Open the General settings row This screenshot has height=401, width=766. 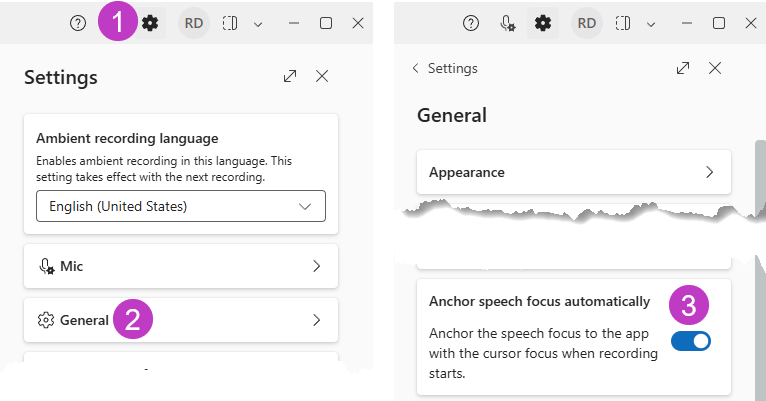[181, 320]
